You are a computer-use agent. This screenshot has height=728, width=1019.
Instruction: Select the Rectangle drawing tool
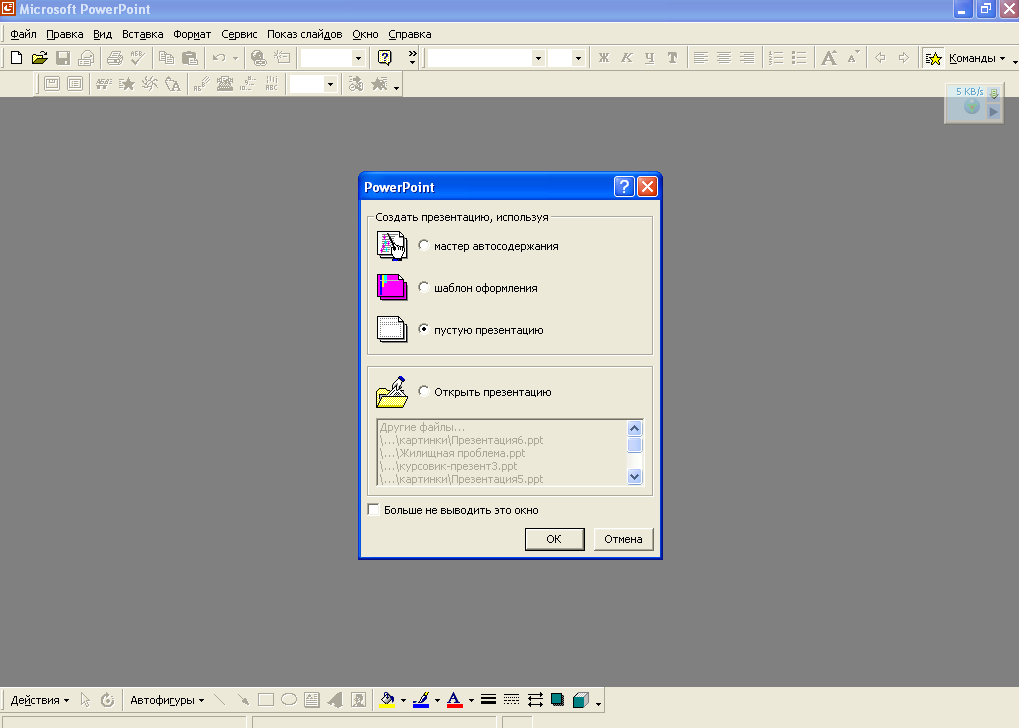(x=266, y=700)
